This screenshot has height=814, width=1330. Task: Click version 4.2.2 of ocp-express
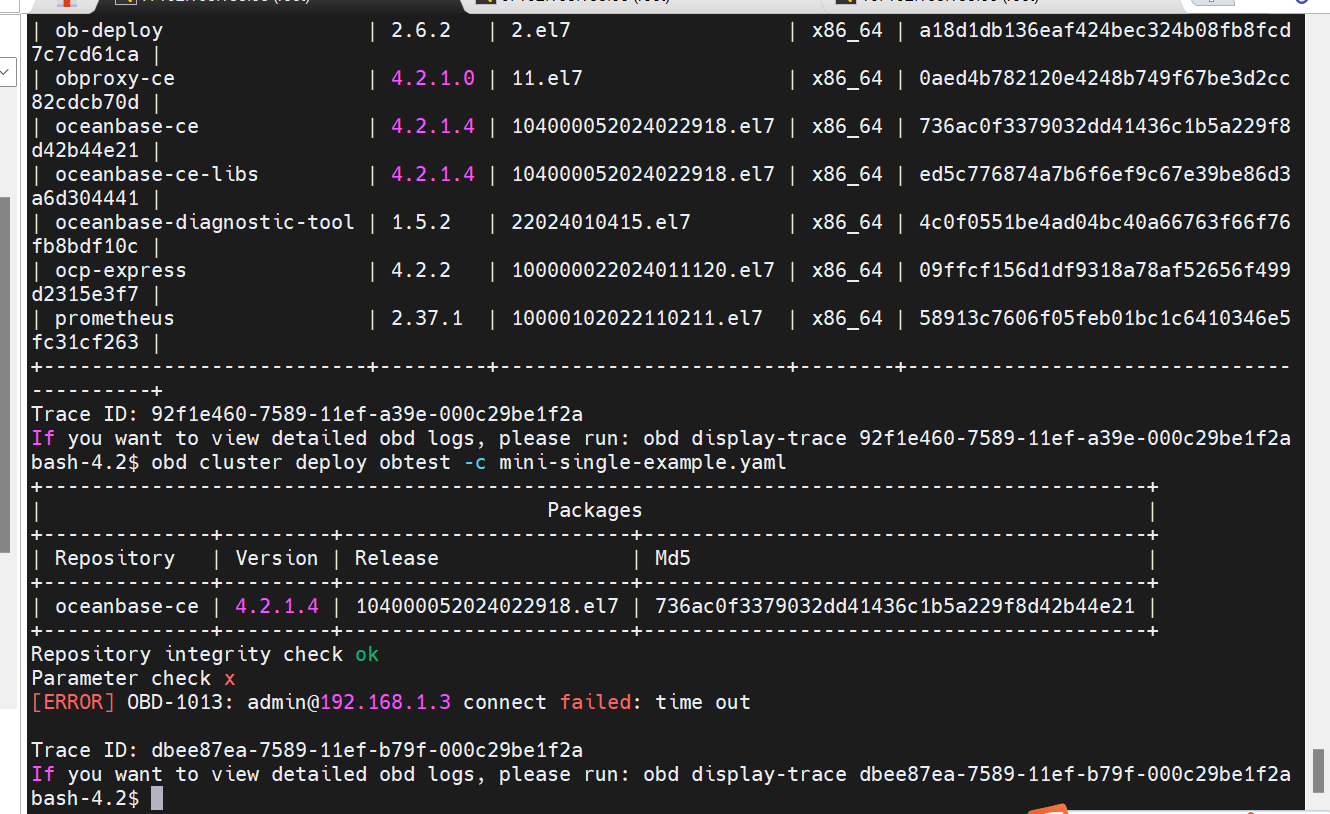click(420, 270)
